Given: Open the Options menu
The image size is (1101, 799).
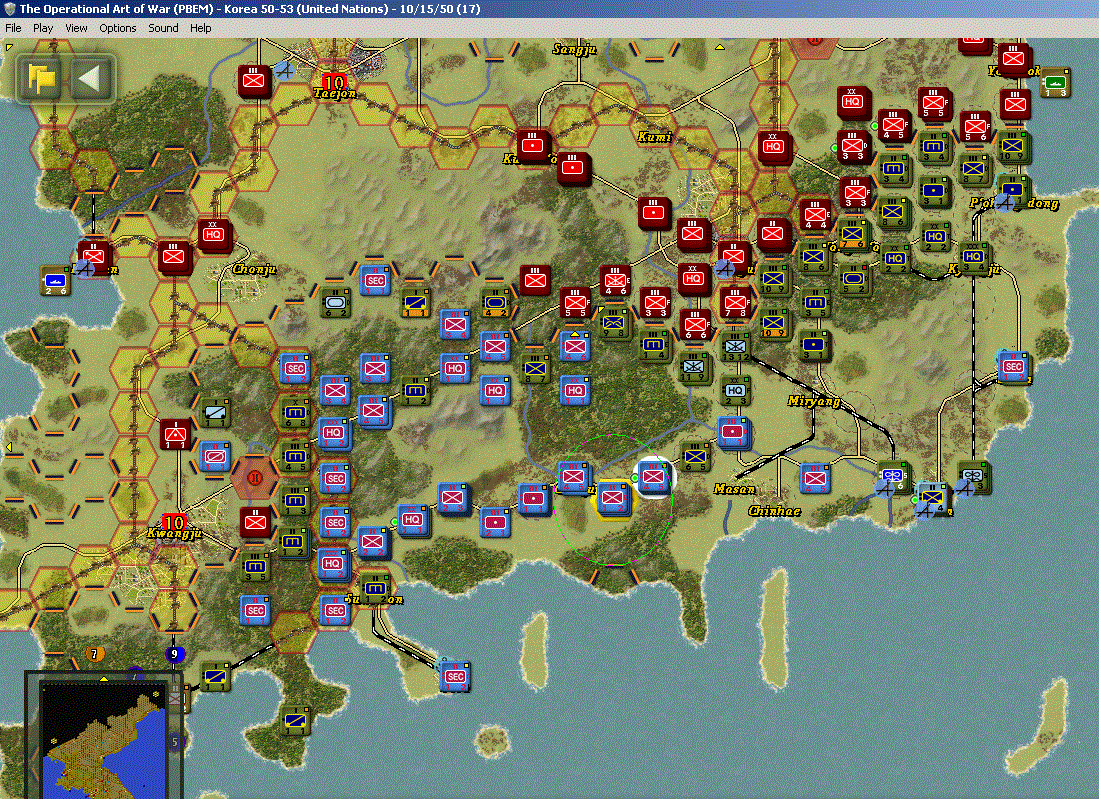Looking at the screenshot, I should pyautogui.click(x=117, y=28).
